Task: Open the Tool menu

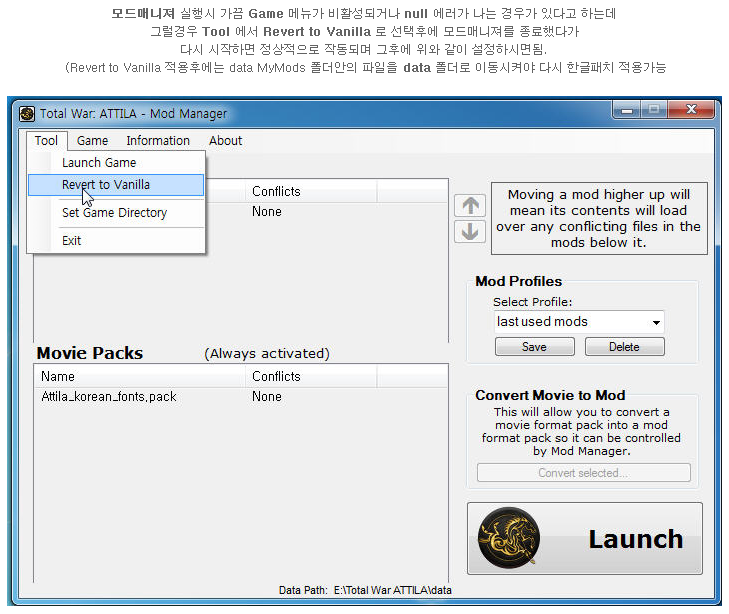Action: (46, 141)
